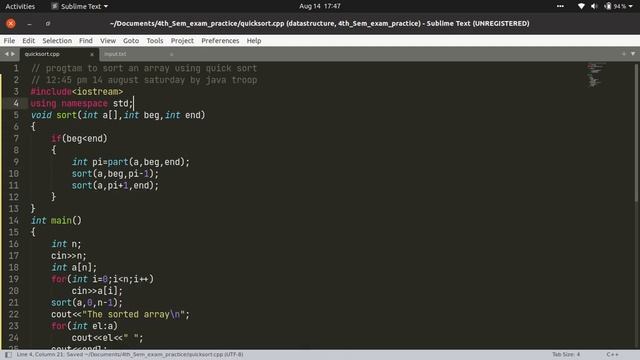The height and width of the screenshot is (360, 640).
Task: Click line number 14 in gutter
Action: (13, 220)
